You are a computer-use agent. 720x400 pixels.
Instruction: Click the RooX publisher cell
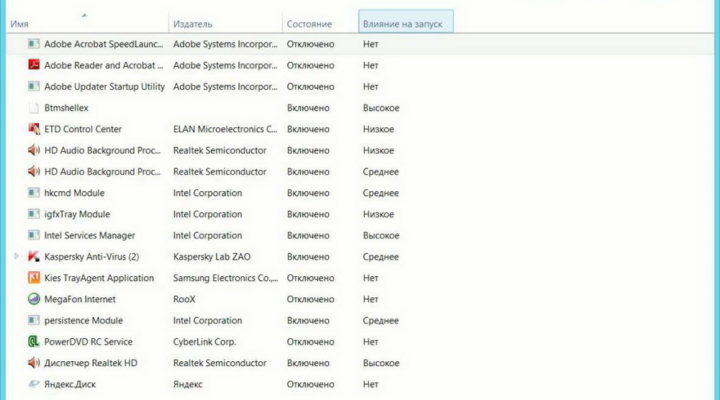tap(184, 299)
